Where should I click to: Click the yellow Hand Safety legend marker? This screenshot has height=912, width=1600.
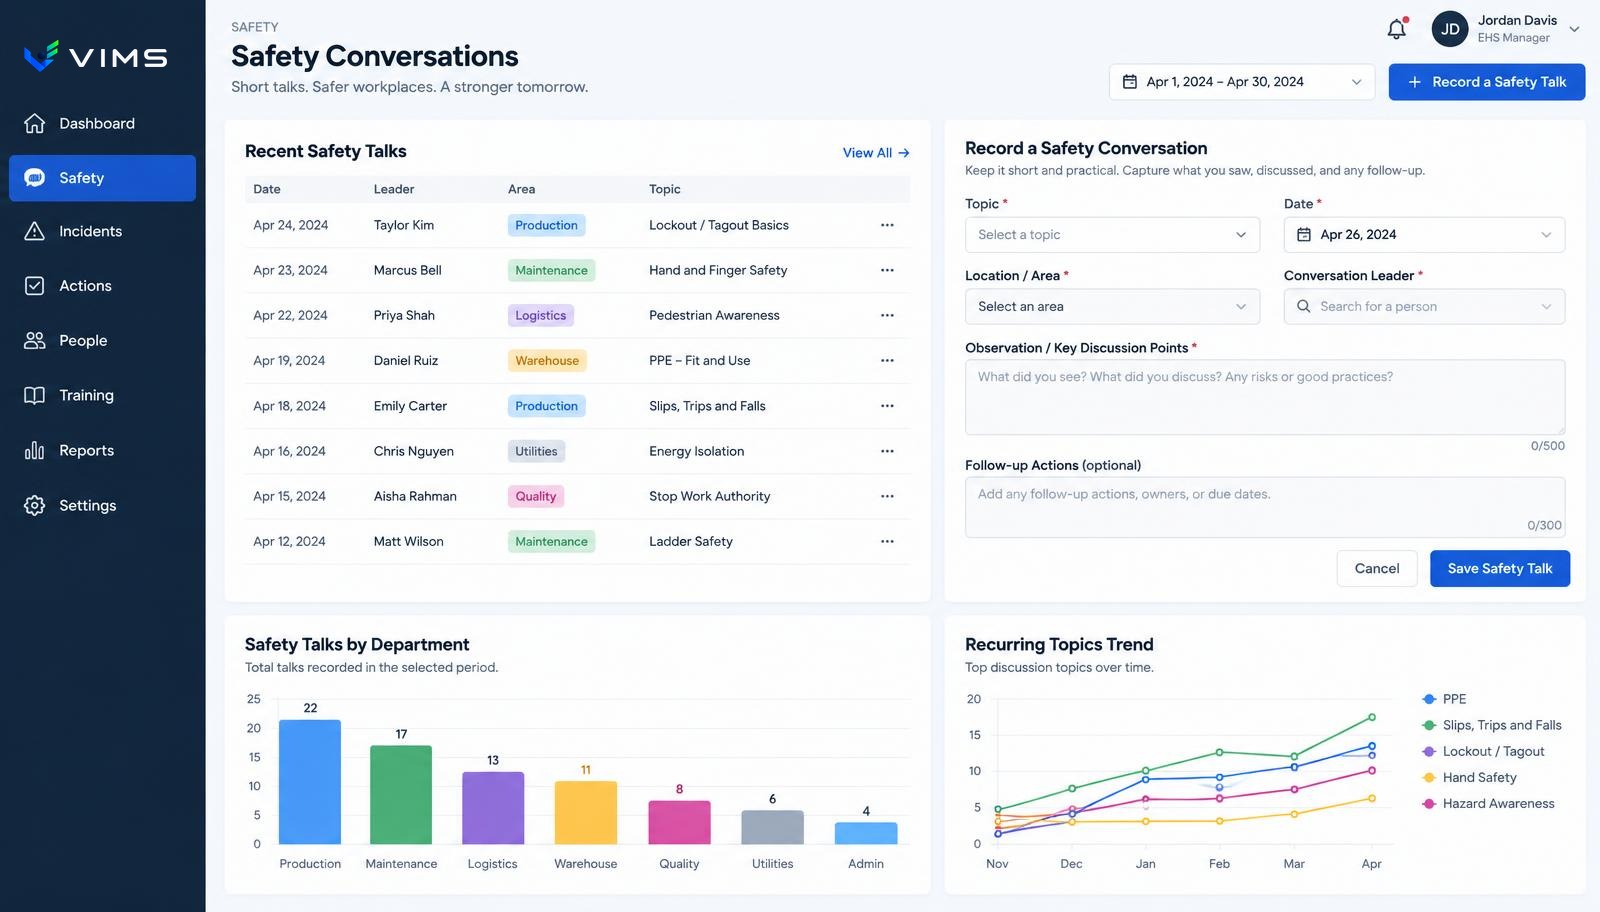1429,777
